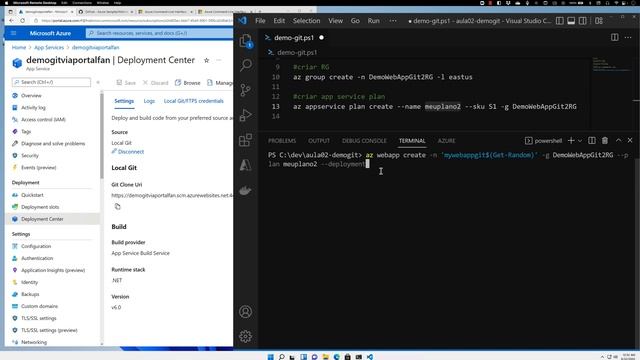Screen dimensions: 640x360
Task: Open VS Code from the taskbar
Action: click(x=370, y=357)
